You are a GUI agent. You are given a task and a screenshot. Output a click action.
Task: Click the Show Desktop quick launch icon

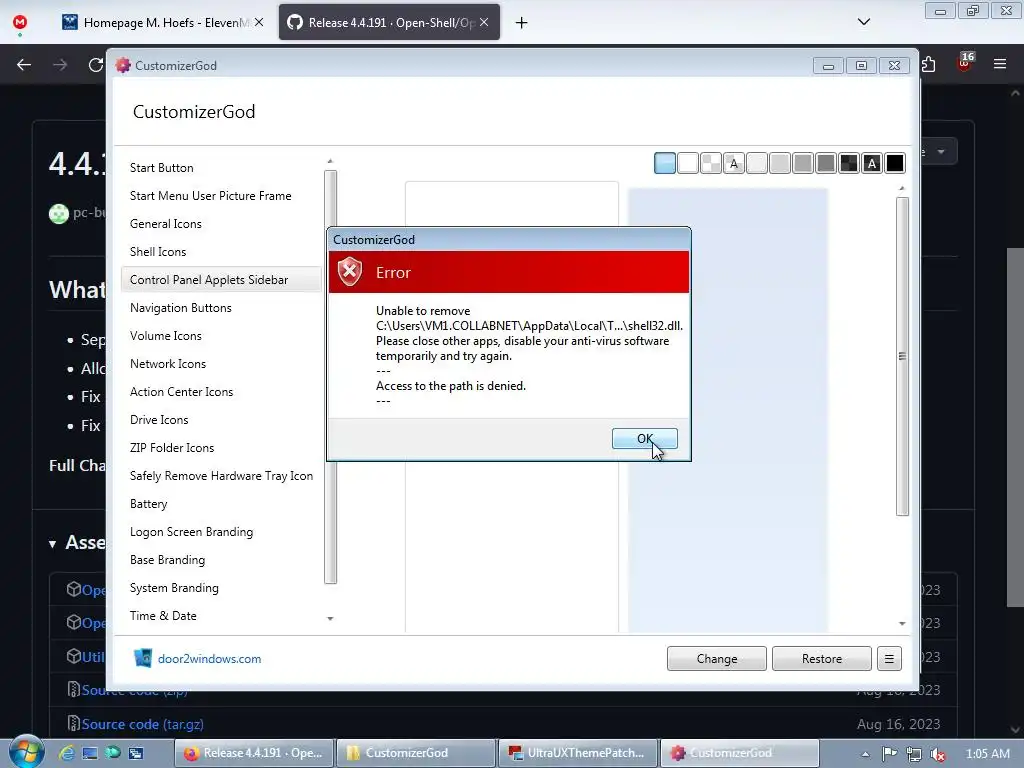89,753
